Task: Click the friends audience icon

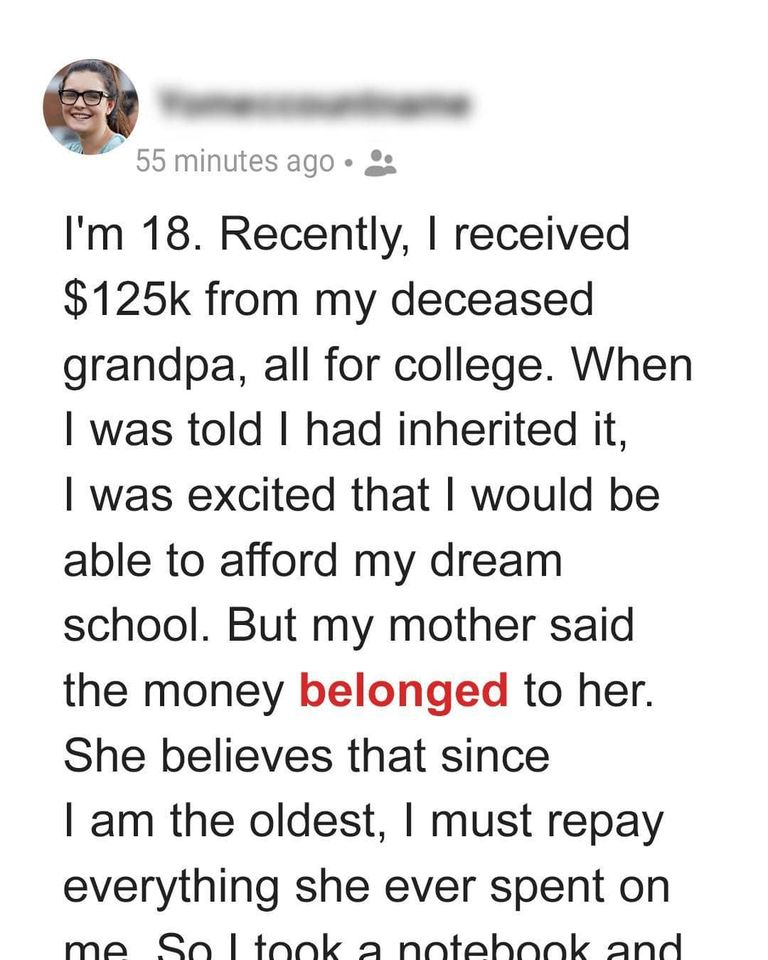Action: (381, 162)
